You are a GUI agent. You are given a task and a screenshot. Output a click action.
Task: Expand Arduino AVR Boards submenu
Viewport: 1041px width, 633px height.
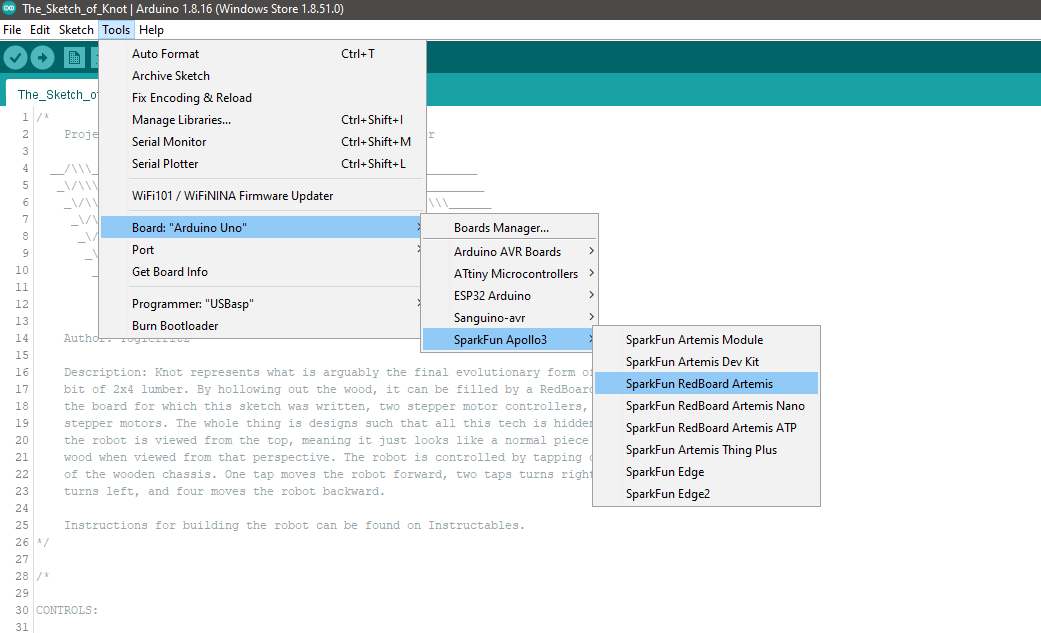pyautogui.click(x=509, y=252)
